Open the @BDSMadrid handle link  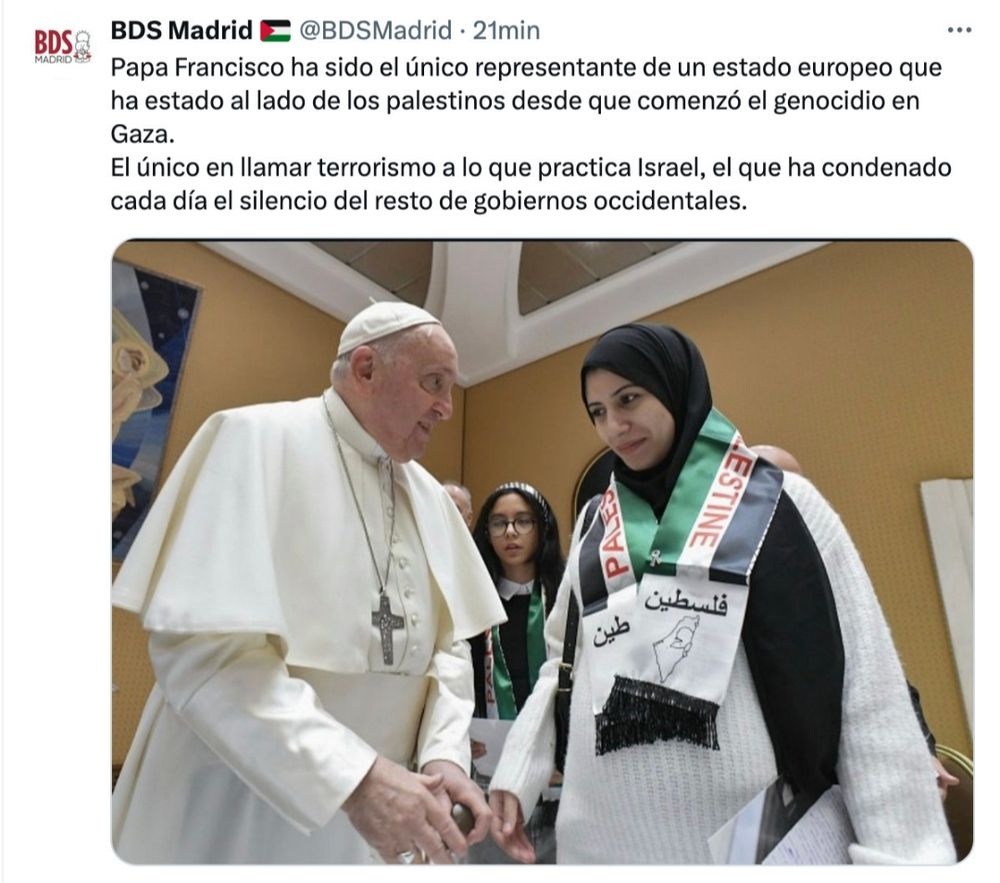click(376, 30)
